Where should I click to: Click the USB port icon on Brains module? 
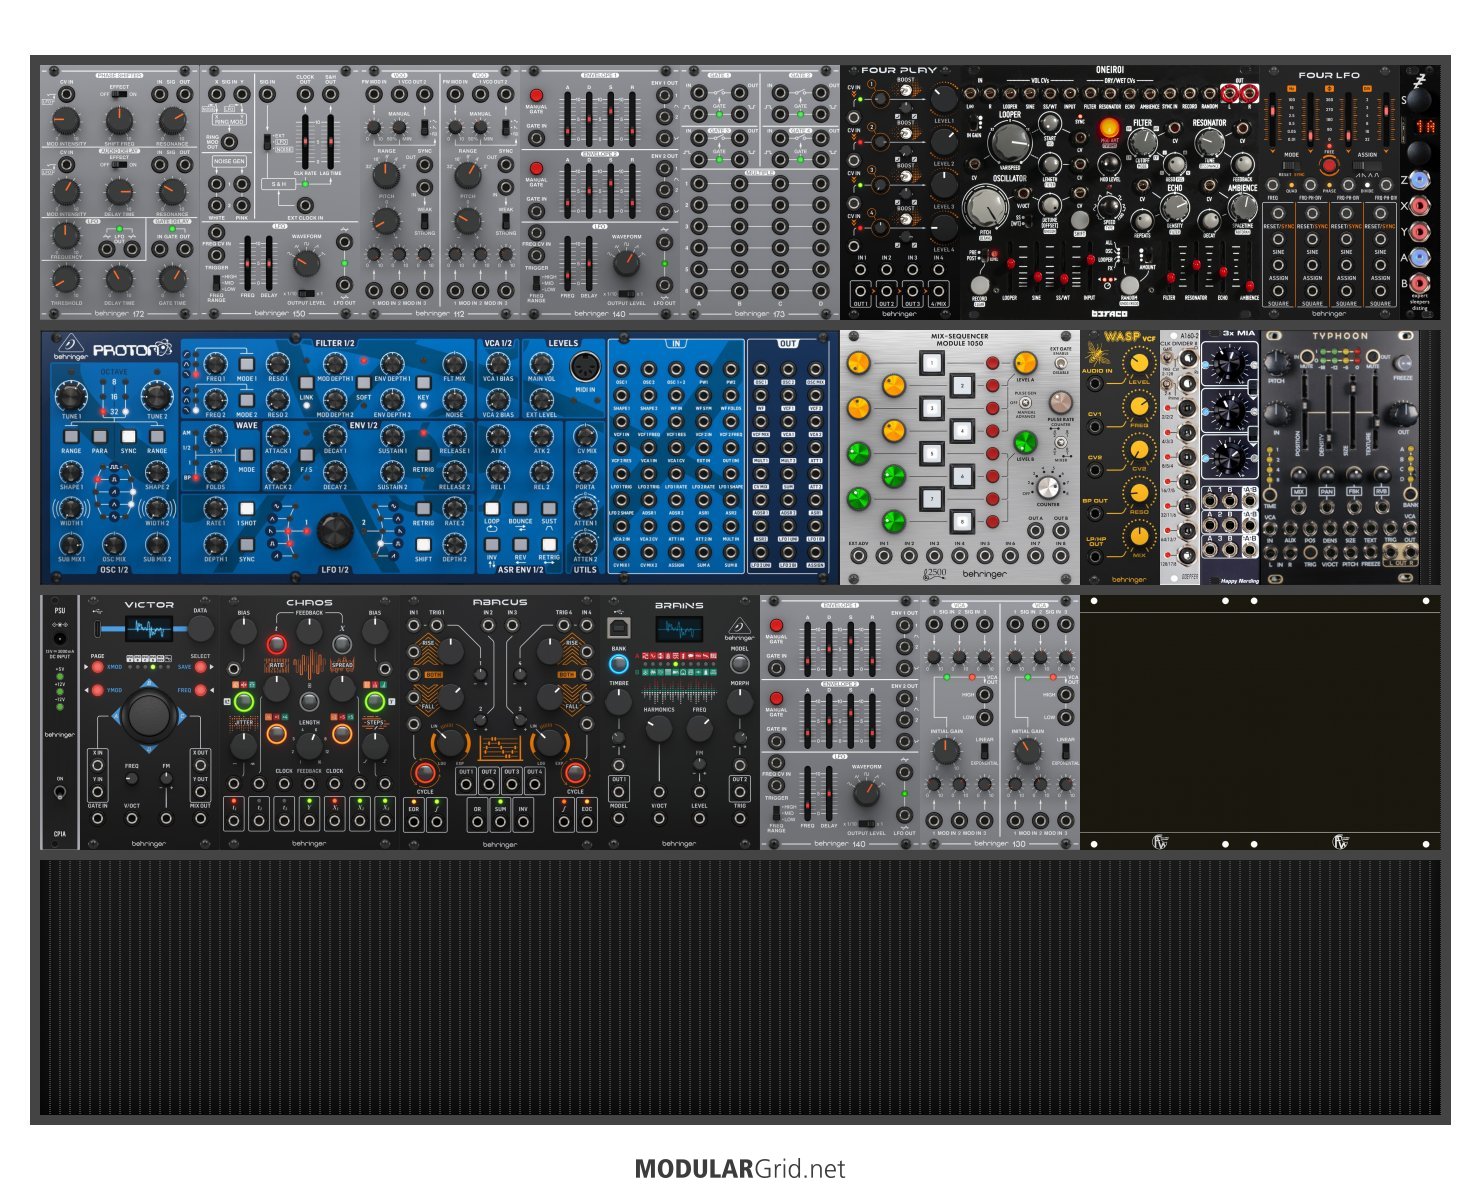click(618, 628)
